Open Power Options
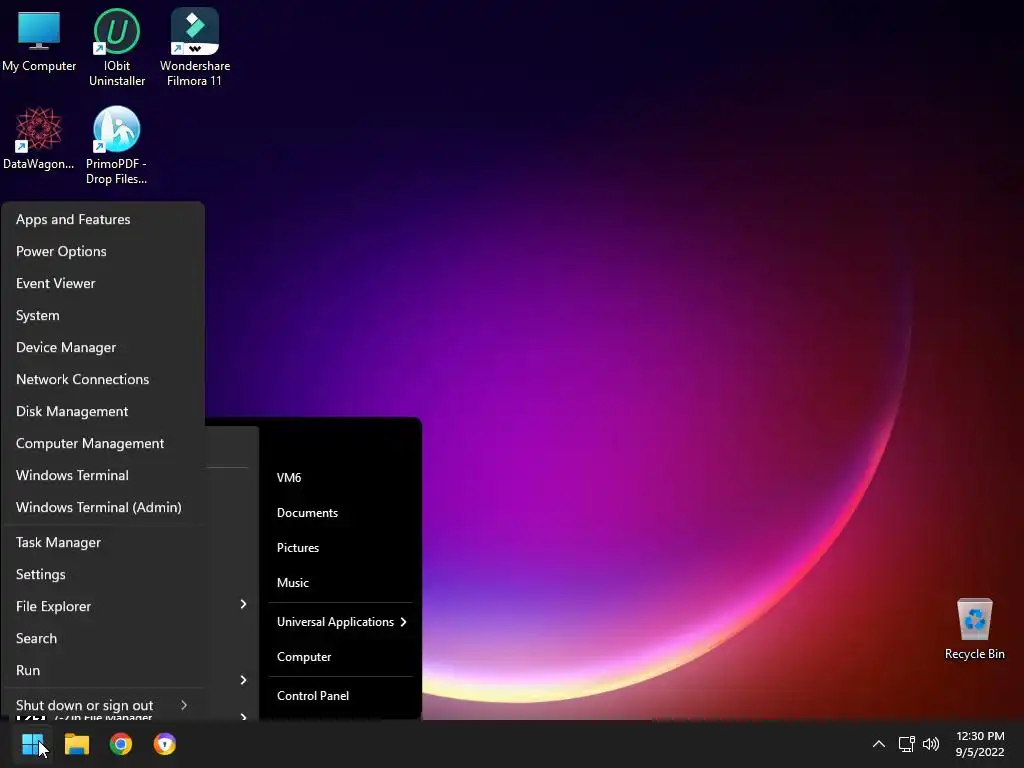Screen dimensions: 1024x768 [x=103, y=251]
